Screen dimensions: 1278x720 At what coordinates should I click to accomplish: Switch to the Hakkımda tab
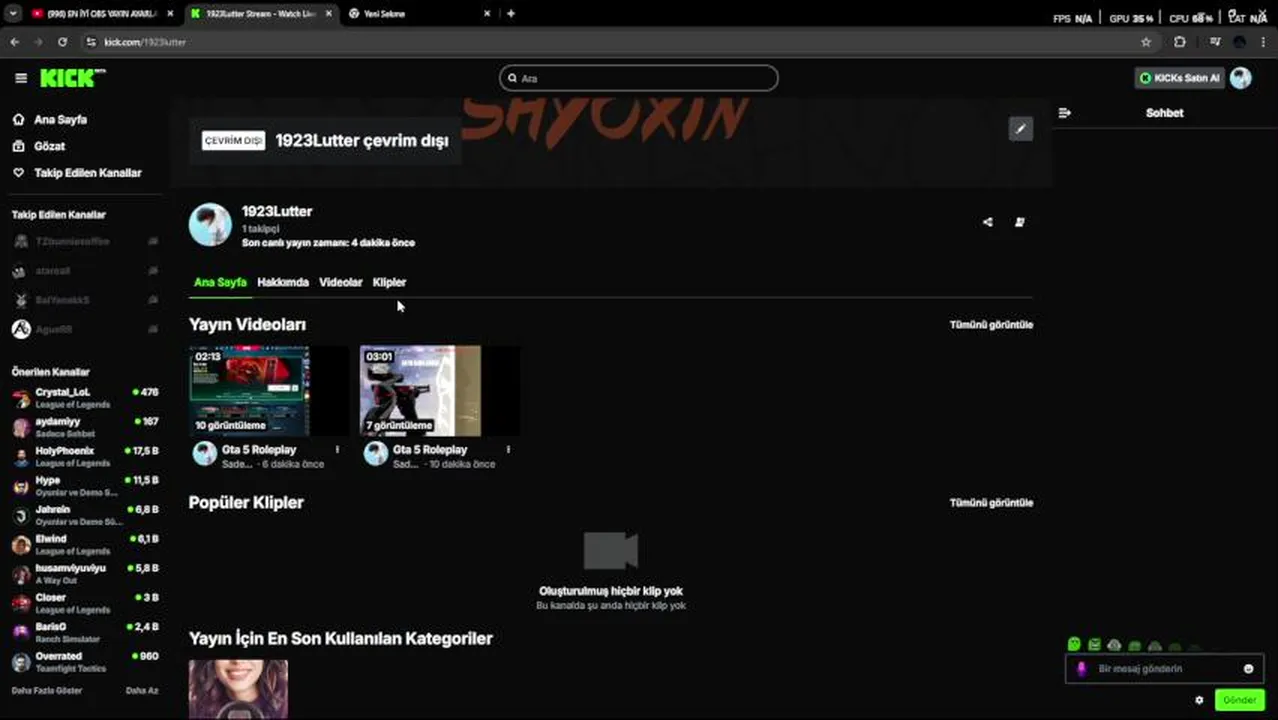coord(283,282)
